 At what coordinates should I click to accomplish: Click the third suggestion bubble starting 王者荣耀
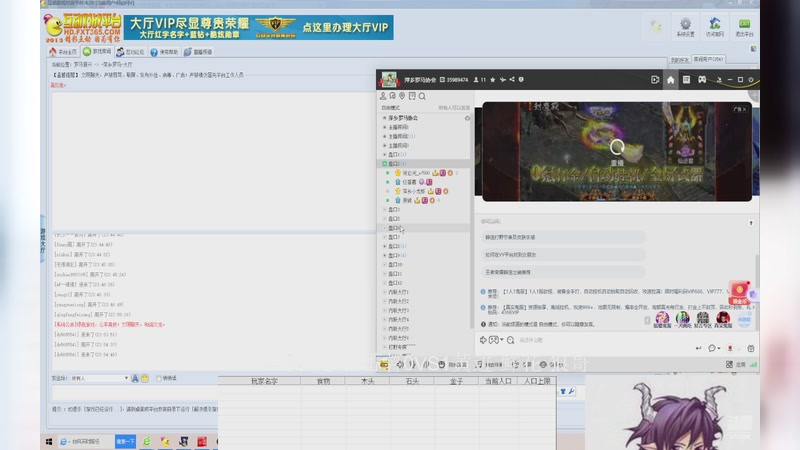click(x=563, y=272)
